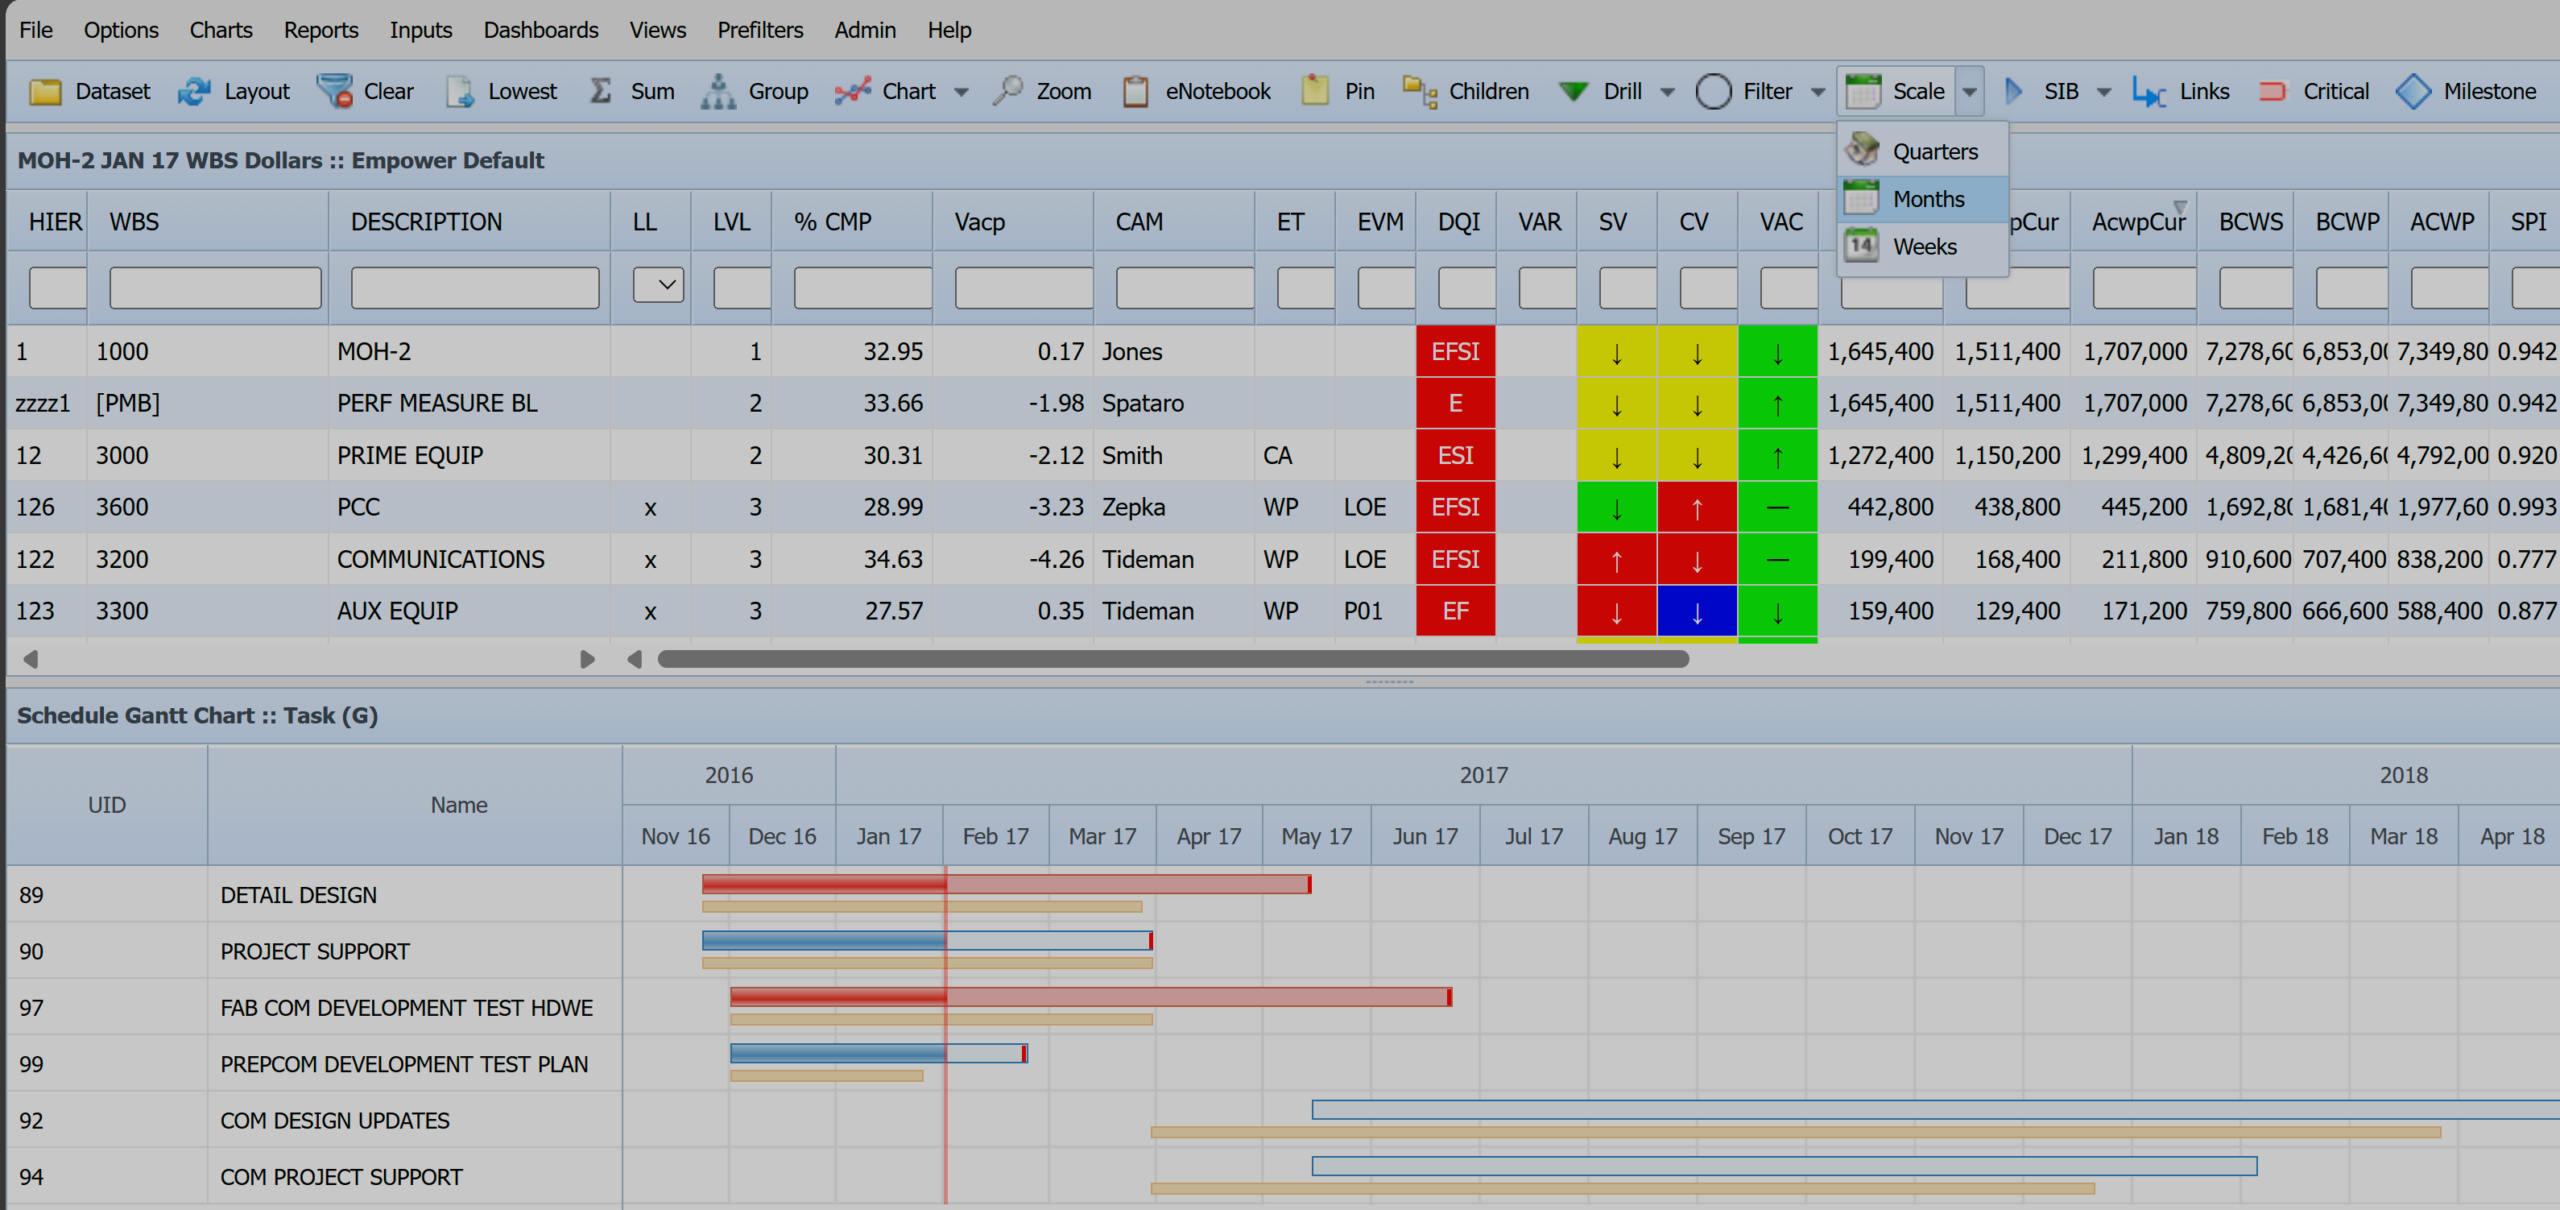Image resolution: width=2560 pixels, height=1210 pixels.
Task: Pin the current view
Action: (x=1337, y=91)
